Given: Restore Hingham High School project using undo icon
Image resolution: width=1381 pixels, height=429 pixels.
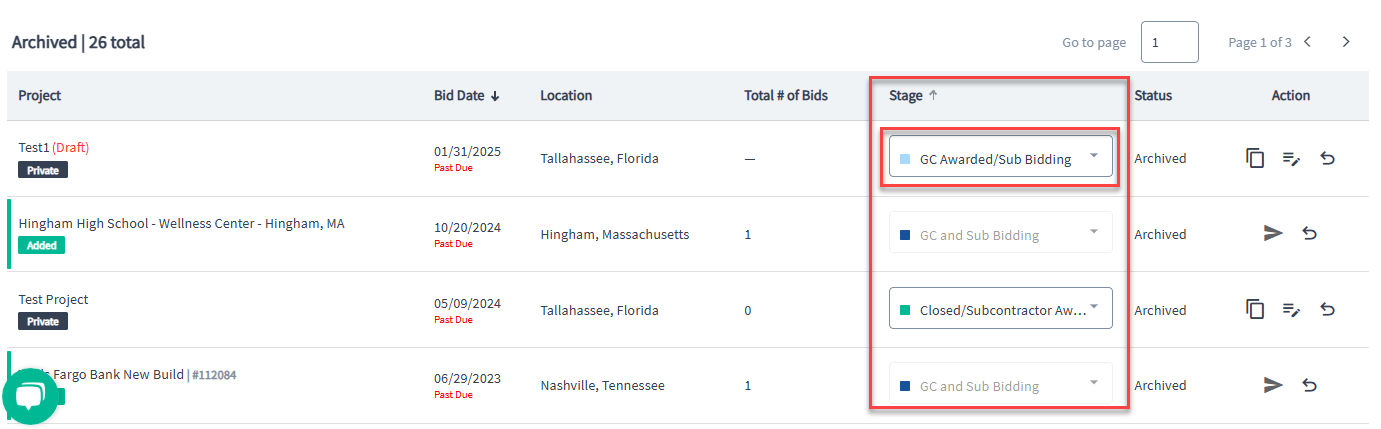Looking at the screenshot, I should pyautogui.click(x=1309, y=234).
